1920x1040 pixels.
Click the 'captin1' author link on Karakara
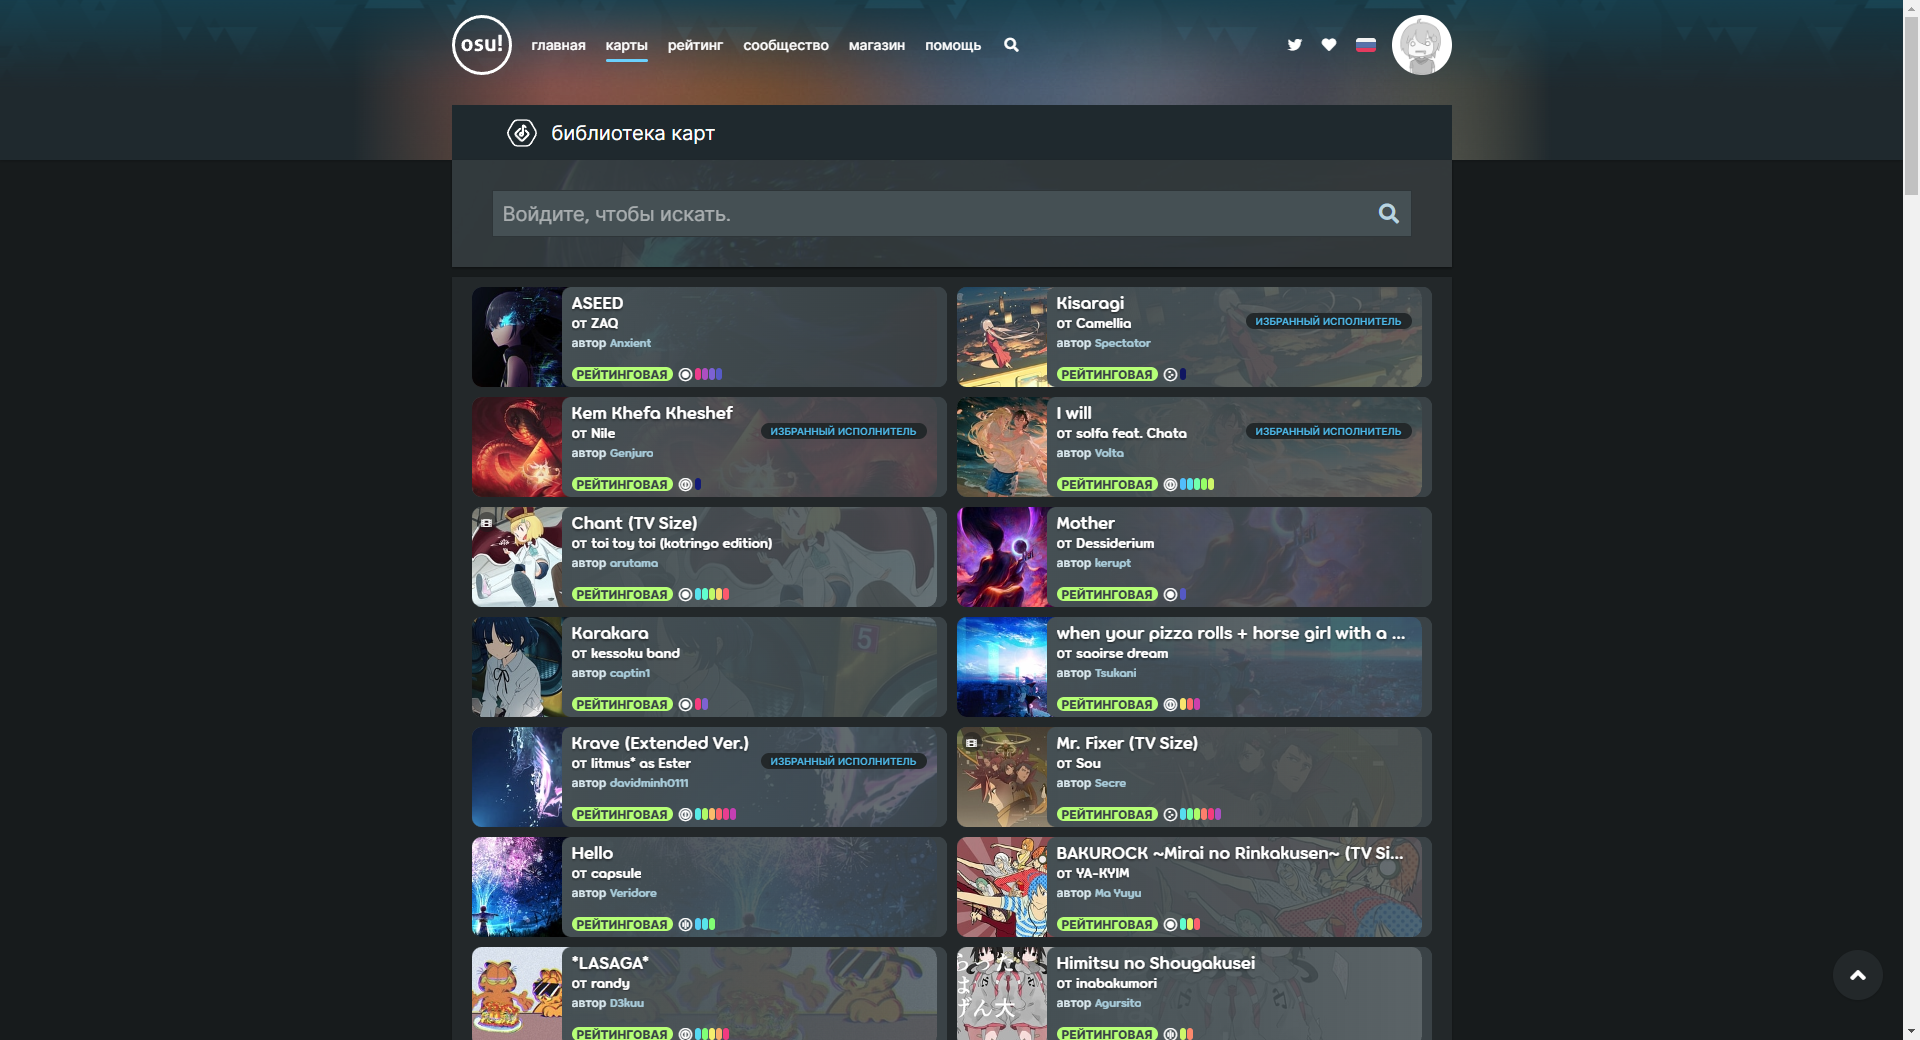pyautogui.click(x=629, y=673)
